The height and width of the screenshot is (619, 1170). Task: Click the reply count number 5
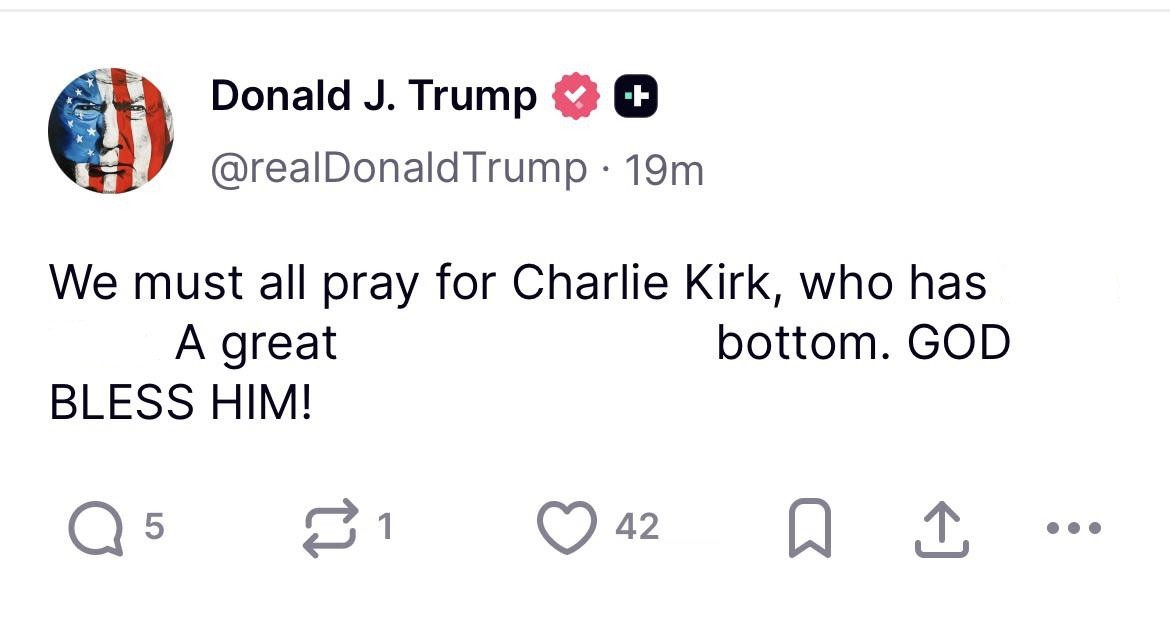click(x=153, y=527)
